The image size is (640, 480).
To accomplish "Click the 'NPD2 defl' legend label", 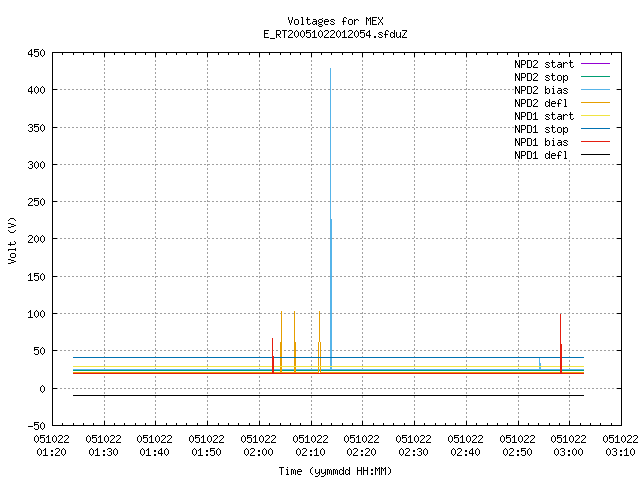I will 541,103.
